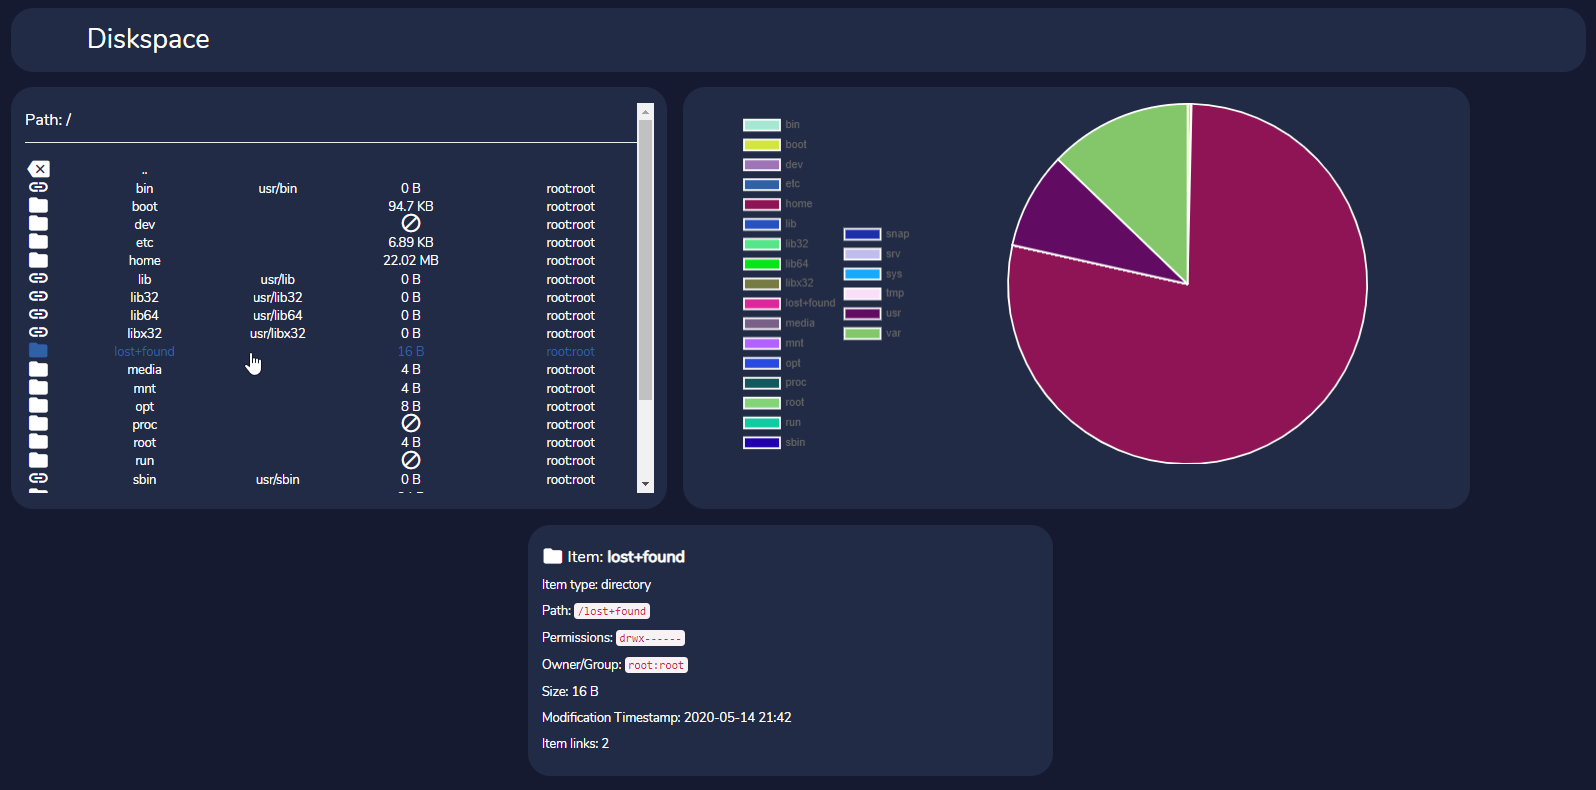The width and height of the screenshot is (1596, 790).
Task: Click the 6.89 KB size value
Action: pyautogui.click(x=411, y=242)
